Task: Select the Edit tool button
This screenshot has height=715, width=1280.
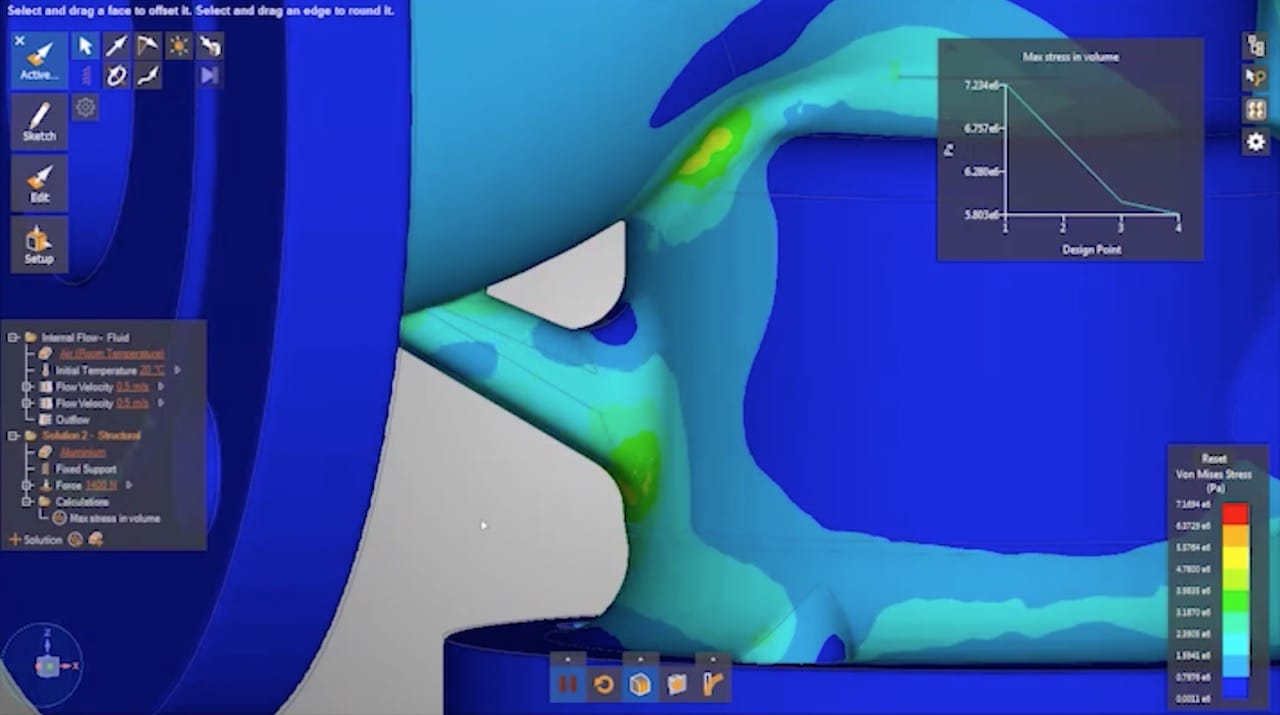Action: [39, 183]
